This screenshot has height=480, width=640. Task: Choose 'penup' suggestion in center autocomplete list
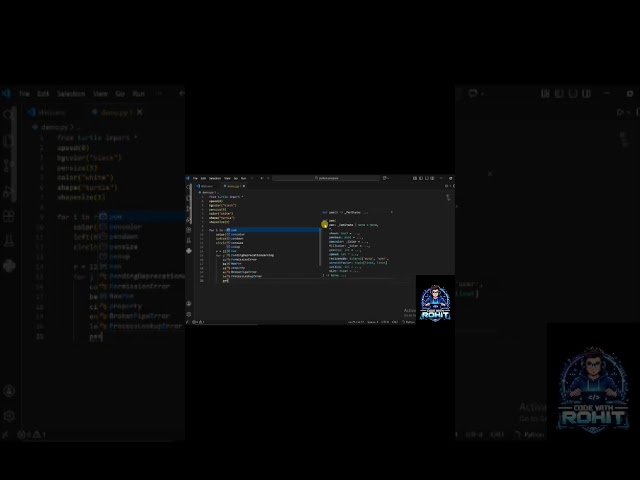tap(273, 247)
